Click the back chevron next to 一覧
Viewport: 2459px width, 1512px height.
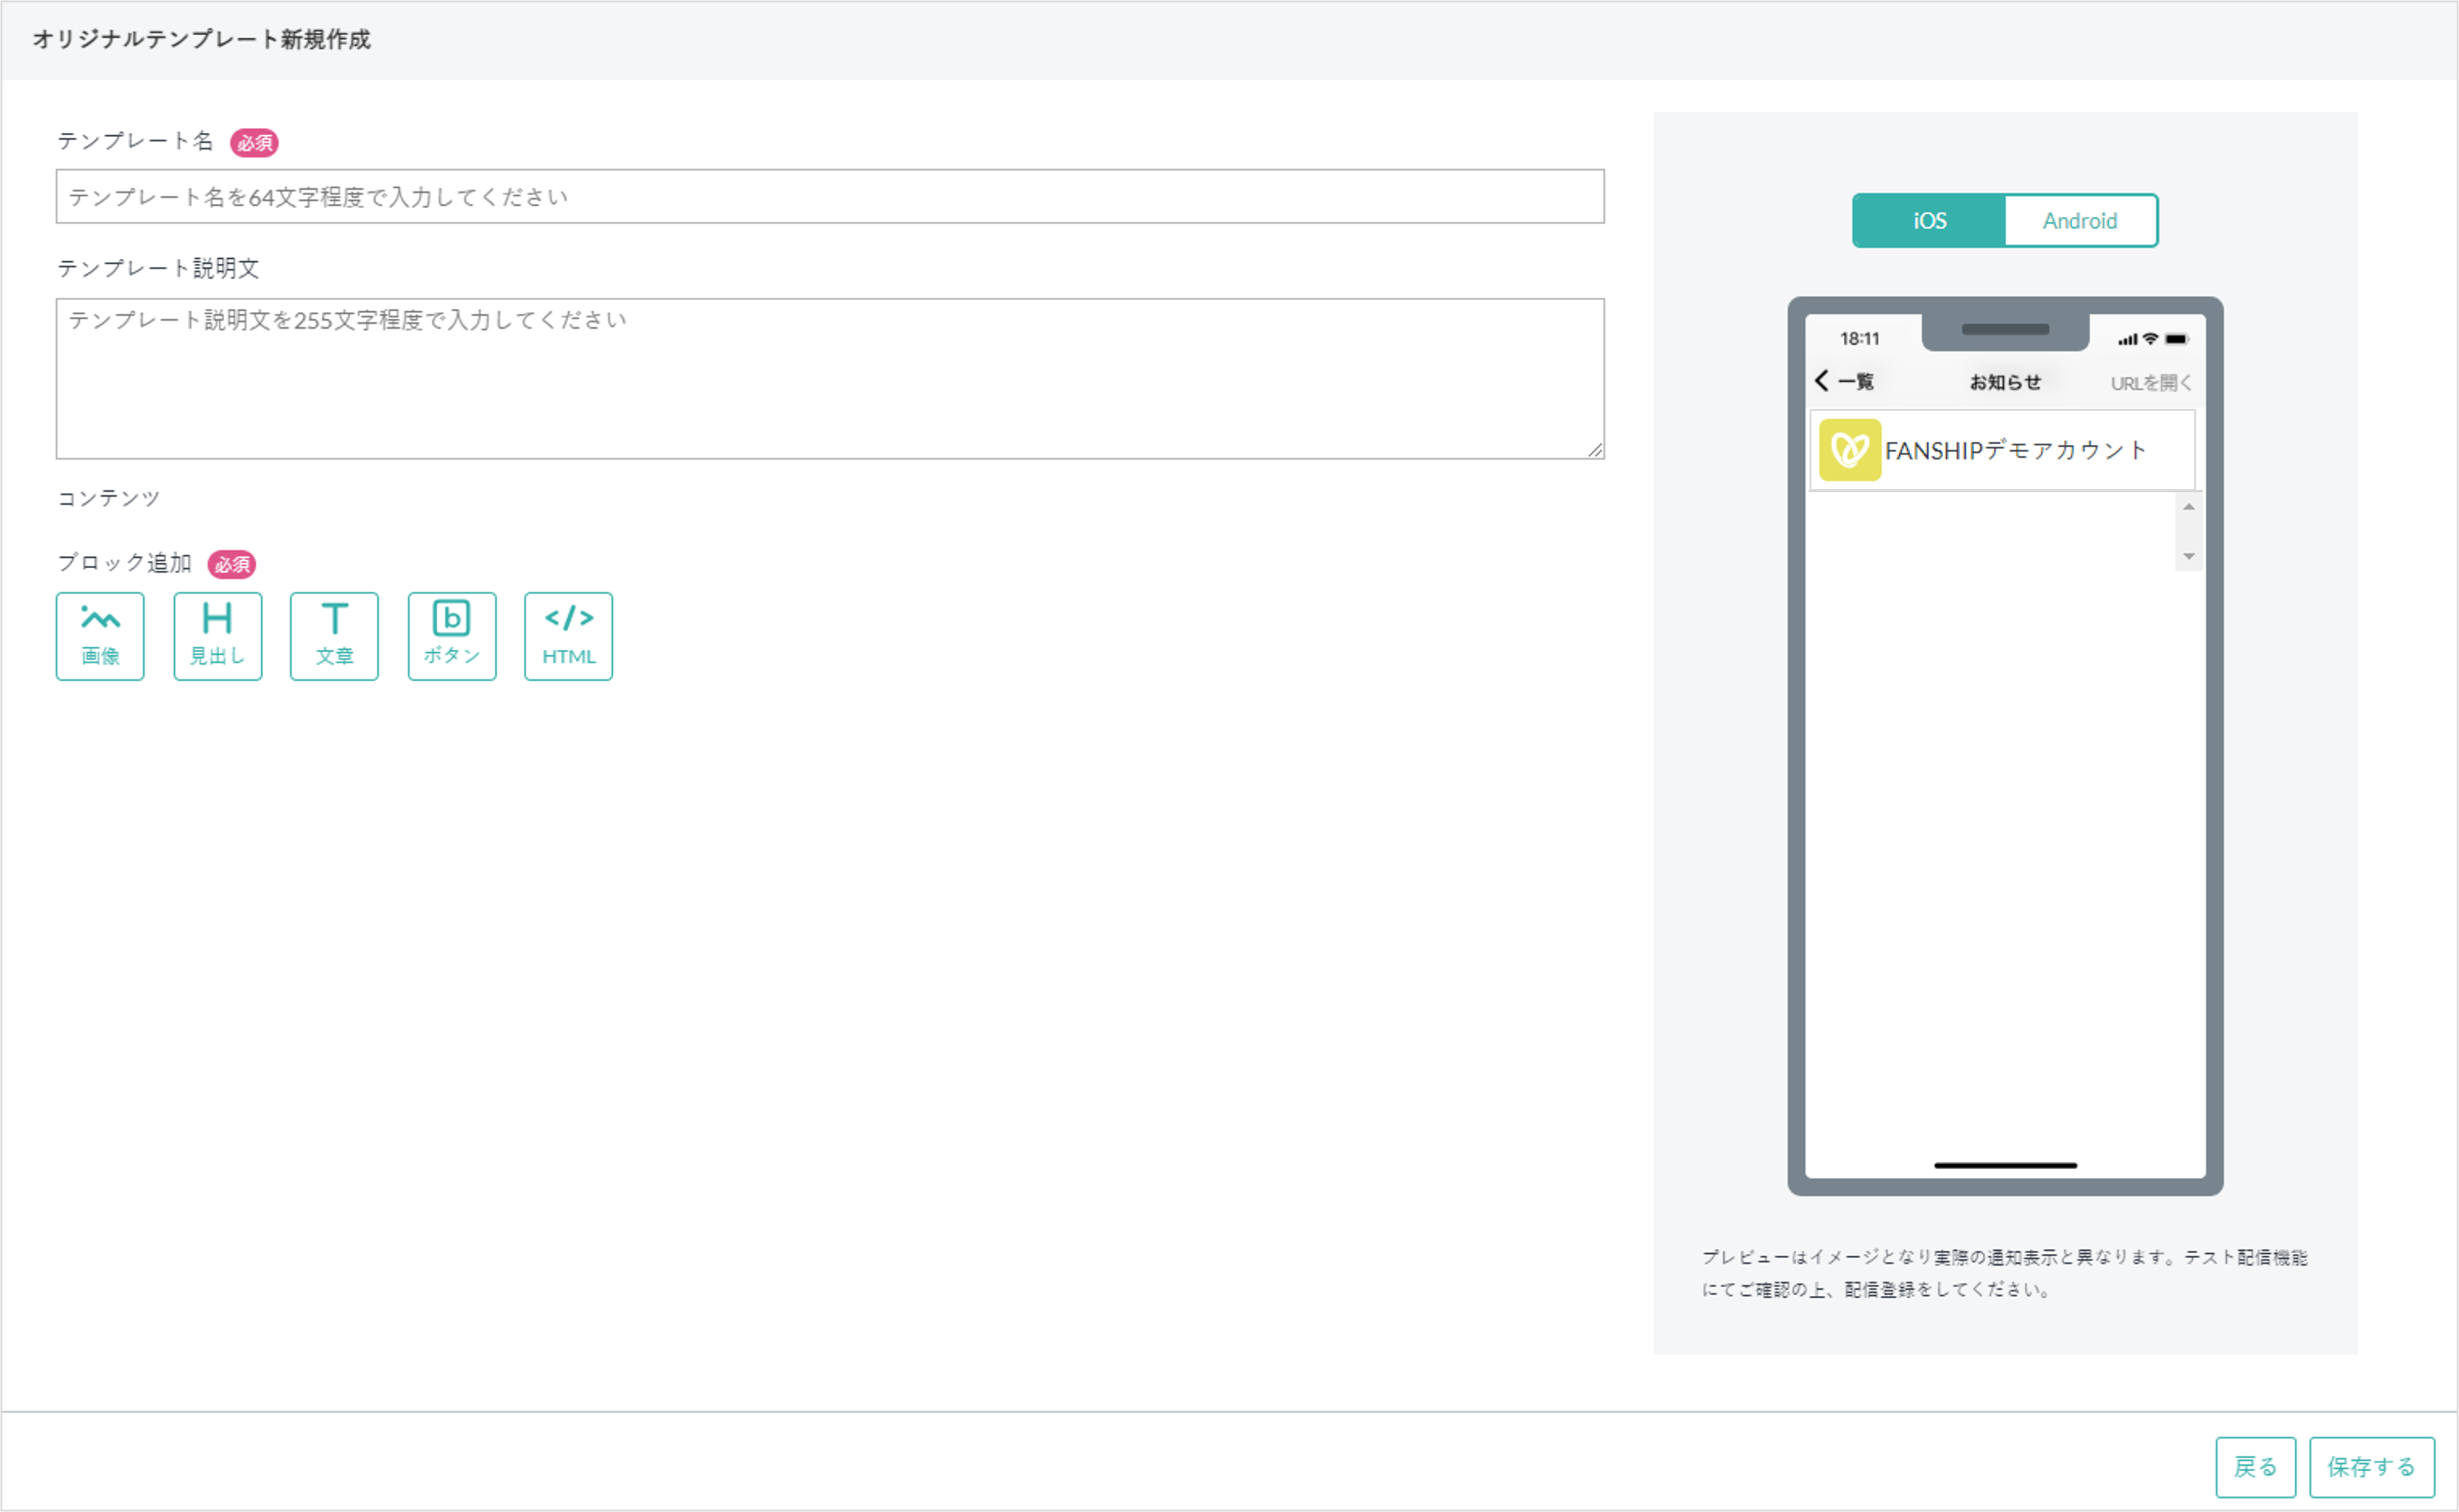[x=1822, y=380]
